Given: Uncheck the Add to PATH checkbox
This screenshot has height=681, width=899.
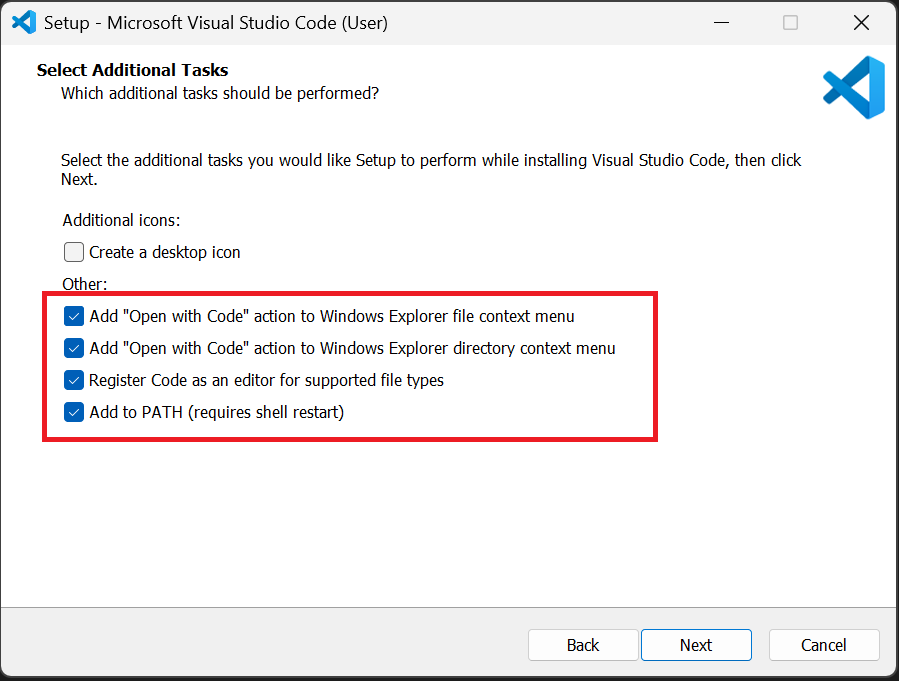Looking at the screenshot, I should pyautogui.click(x=73, y=412).
